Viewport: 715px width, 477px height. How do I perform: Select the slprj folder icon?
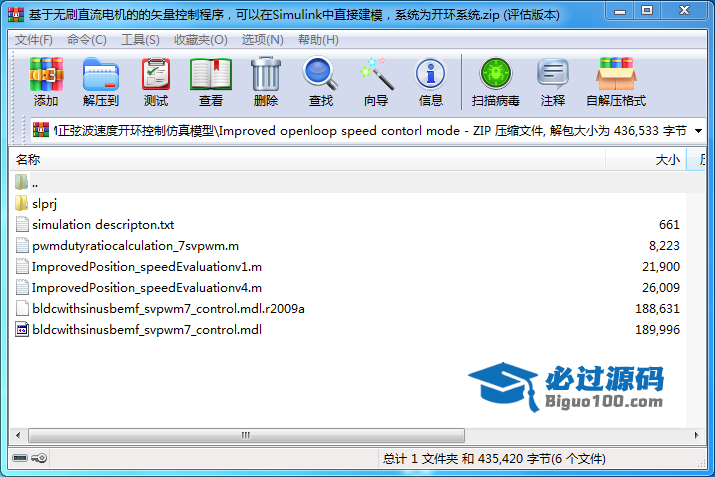tap(21, 203)
